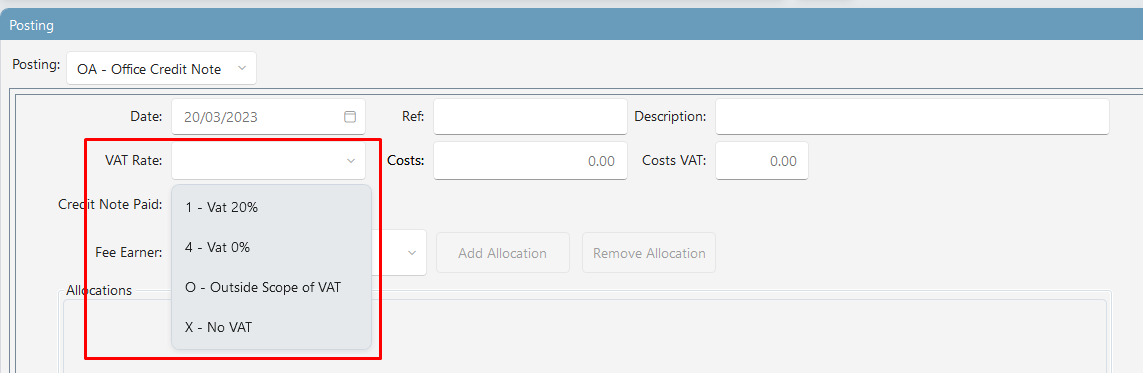Click the Fee Earner dropdown chevron
This screenshot has width=1143, height=373.
(412, 253)
